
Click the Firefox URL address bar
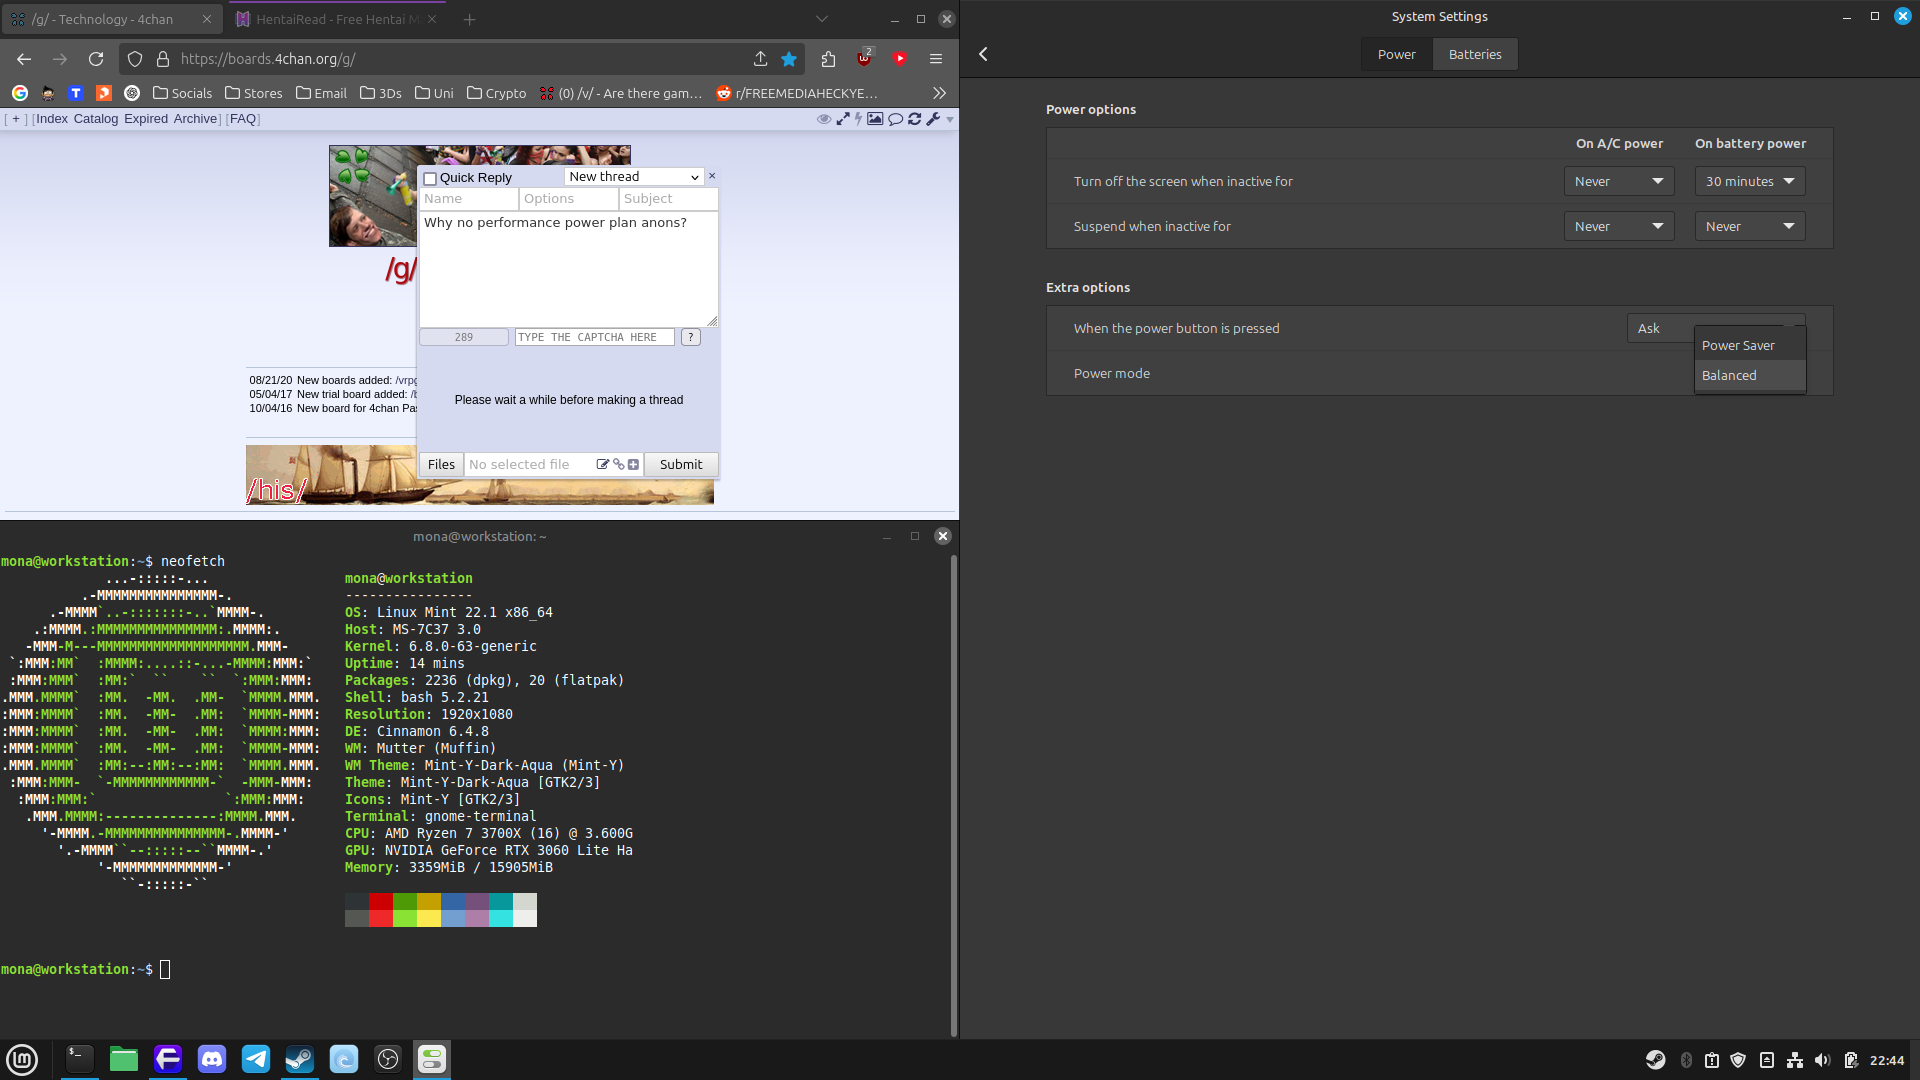coord(460,59)
